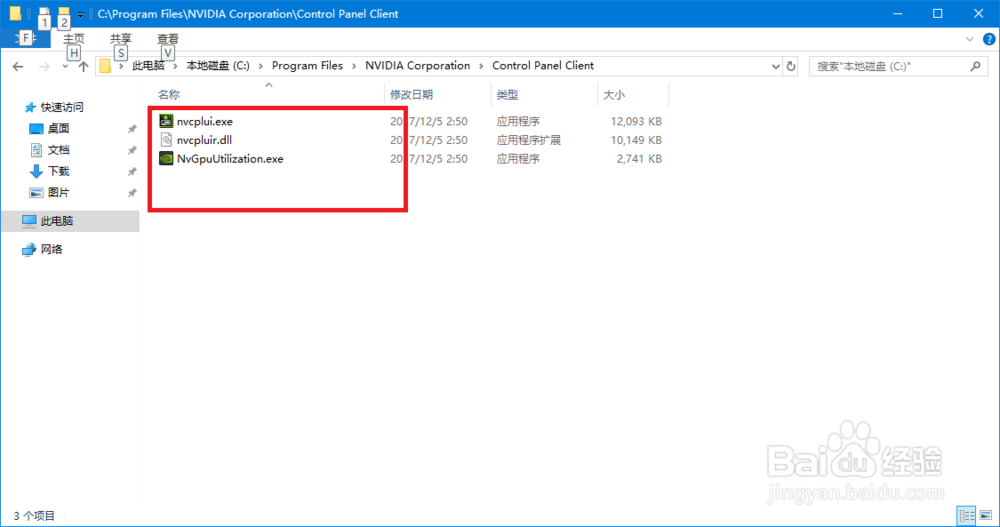Image resolution: width=1000 pixels, height=527 pixels.
Task: Unpin 桌面 using its pin icon
Action: [x=132, y=129]
